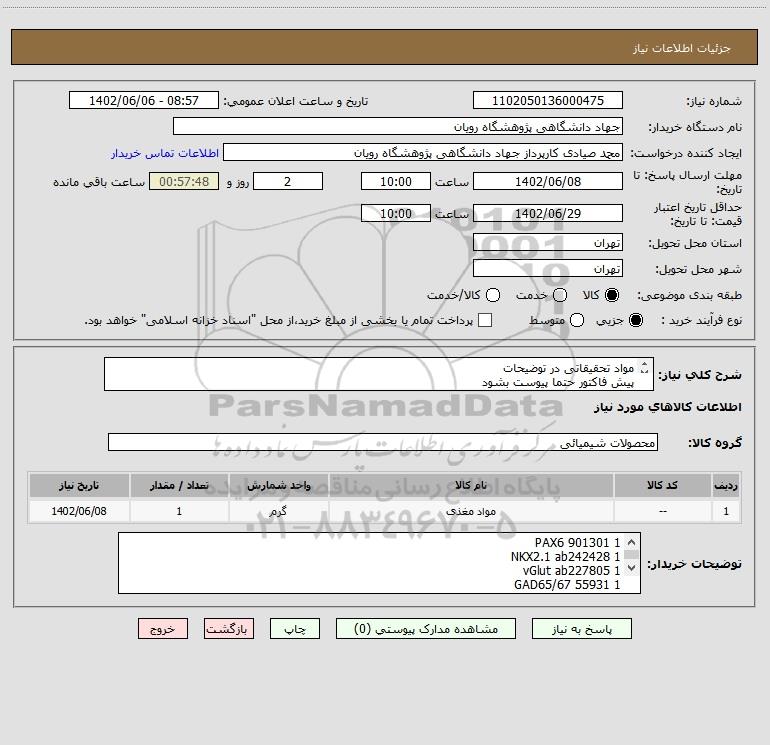Viewport: 770px width, 745px height.
Task: Click the vGlut ab227805 line in notes
Action: tap(572, 570)
